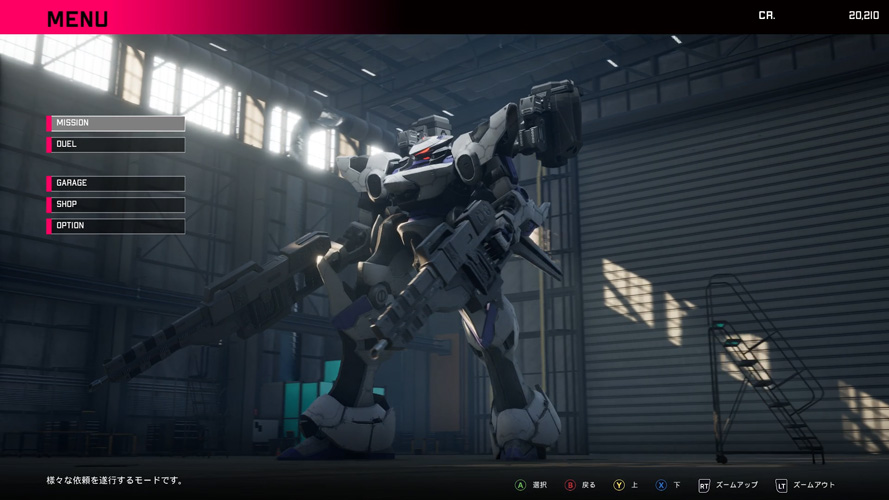Open the GARAGE menu entry
Screen dimensions: 889x500
coord(116,183)
